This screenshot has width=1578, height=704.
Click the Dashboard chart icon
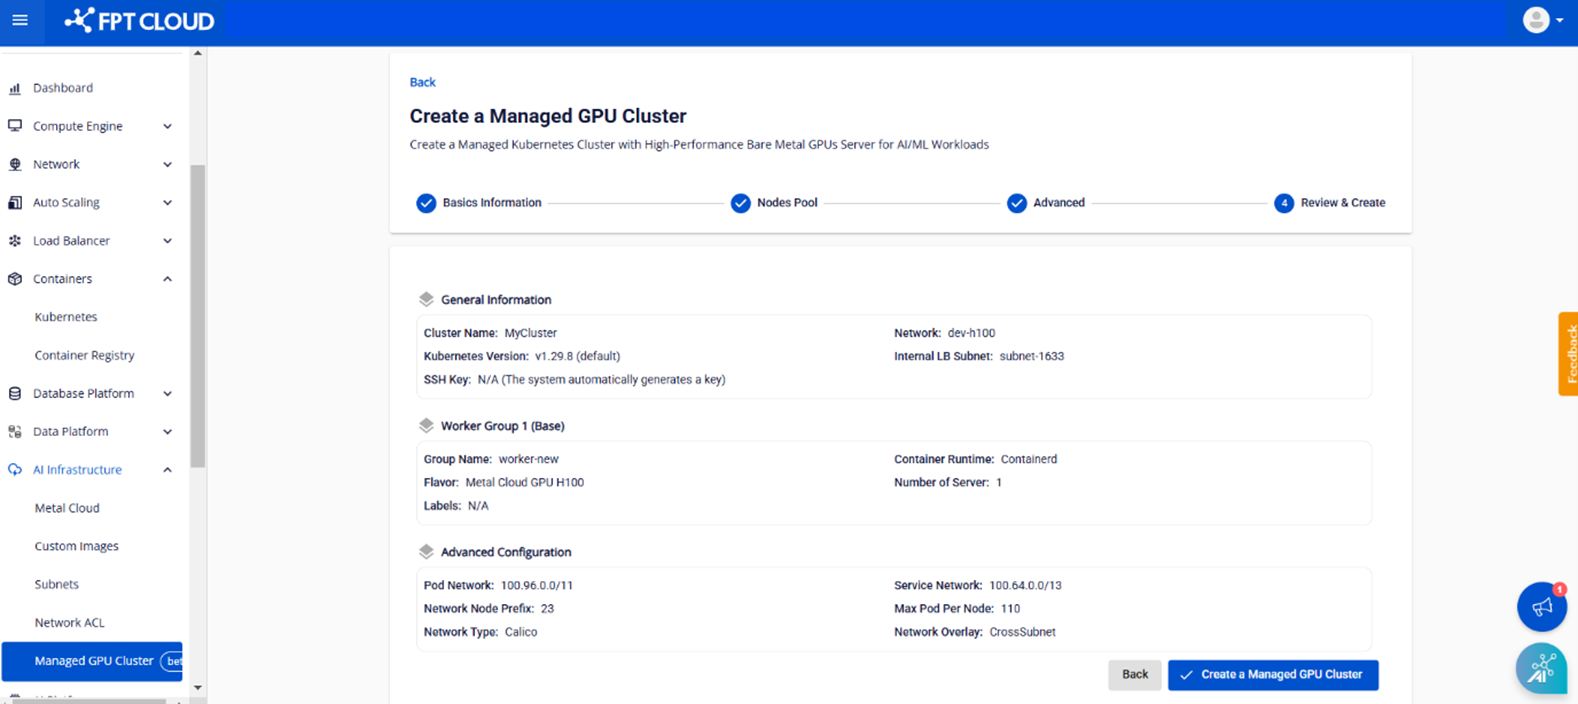coord(15,88)
